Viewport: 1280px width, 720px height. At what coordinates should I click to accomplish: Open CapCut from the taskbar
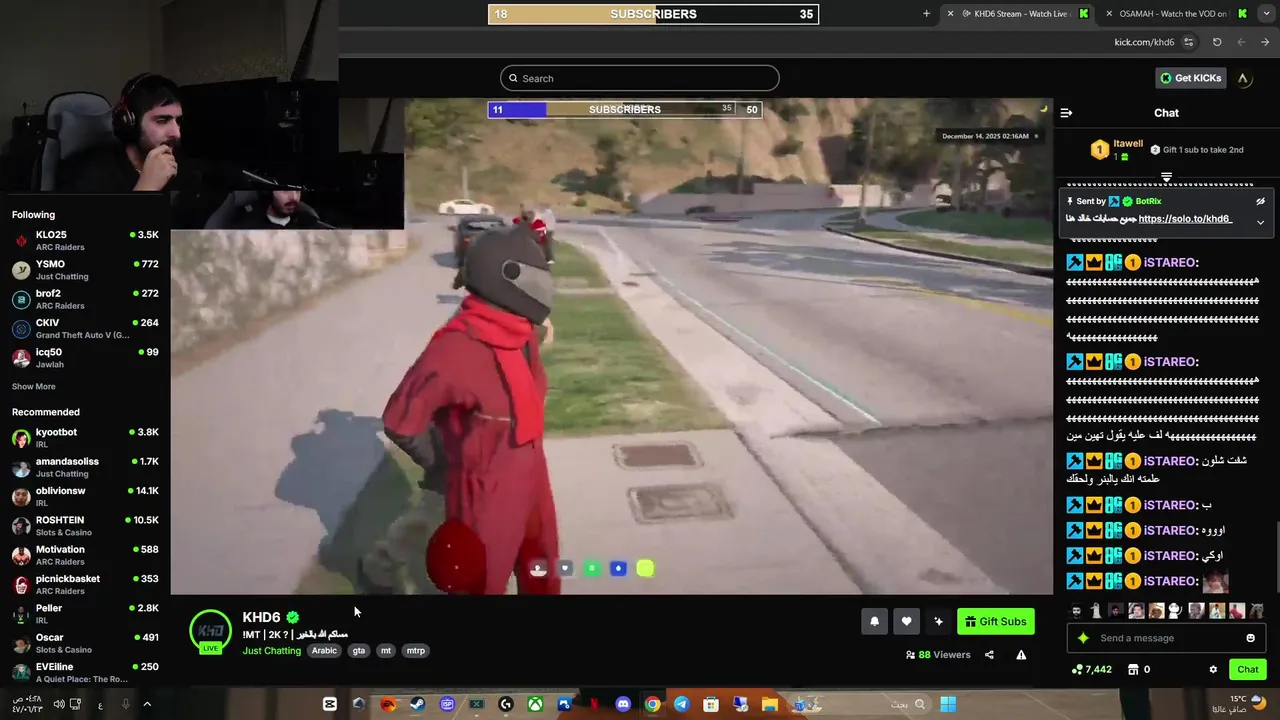(329, 704)
